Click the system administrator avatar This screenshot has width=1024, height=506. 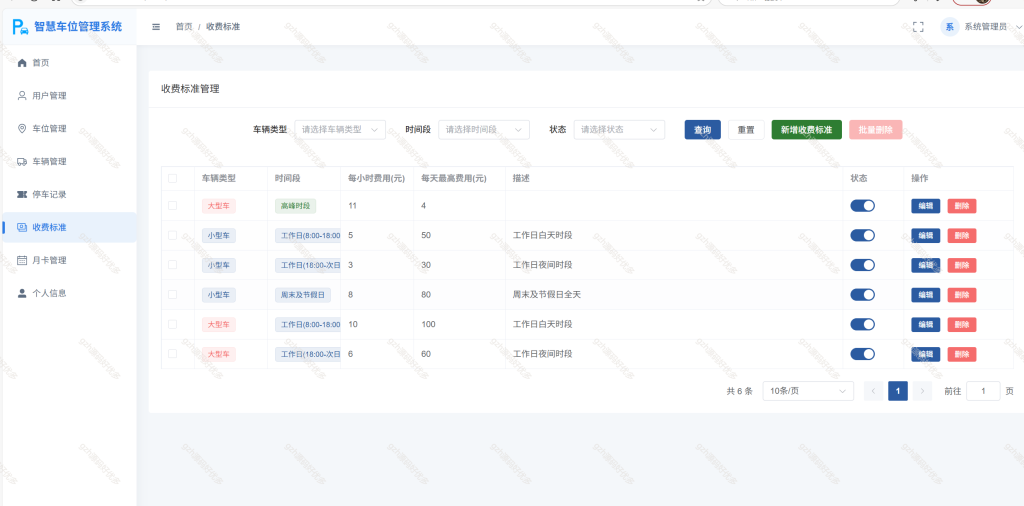(950, 27)
